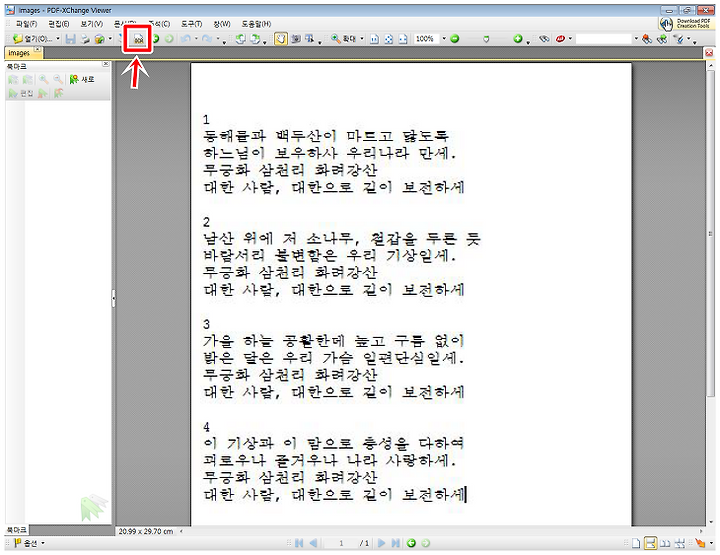The image size is (720, 555).
Task: Open the 도움말(H) menu
Action: [x=256, y=24]
